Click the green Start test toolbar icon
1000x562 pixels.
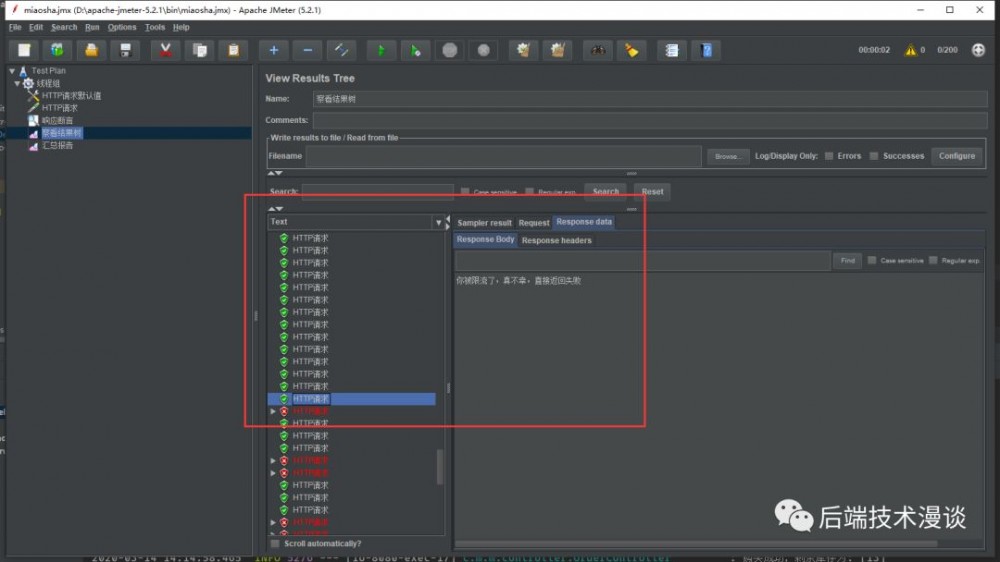[x=380, y=50]
